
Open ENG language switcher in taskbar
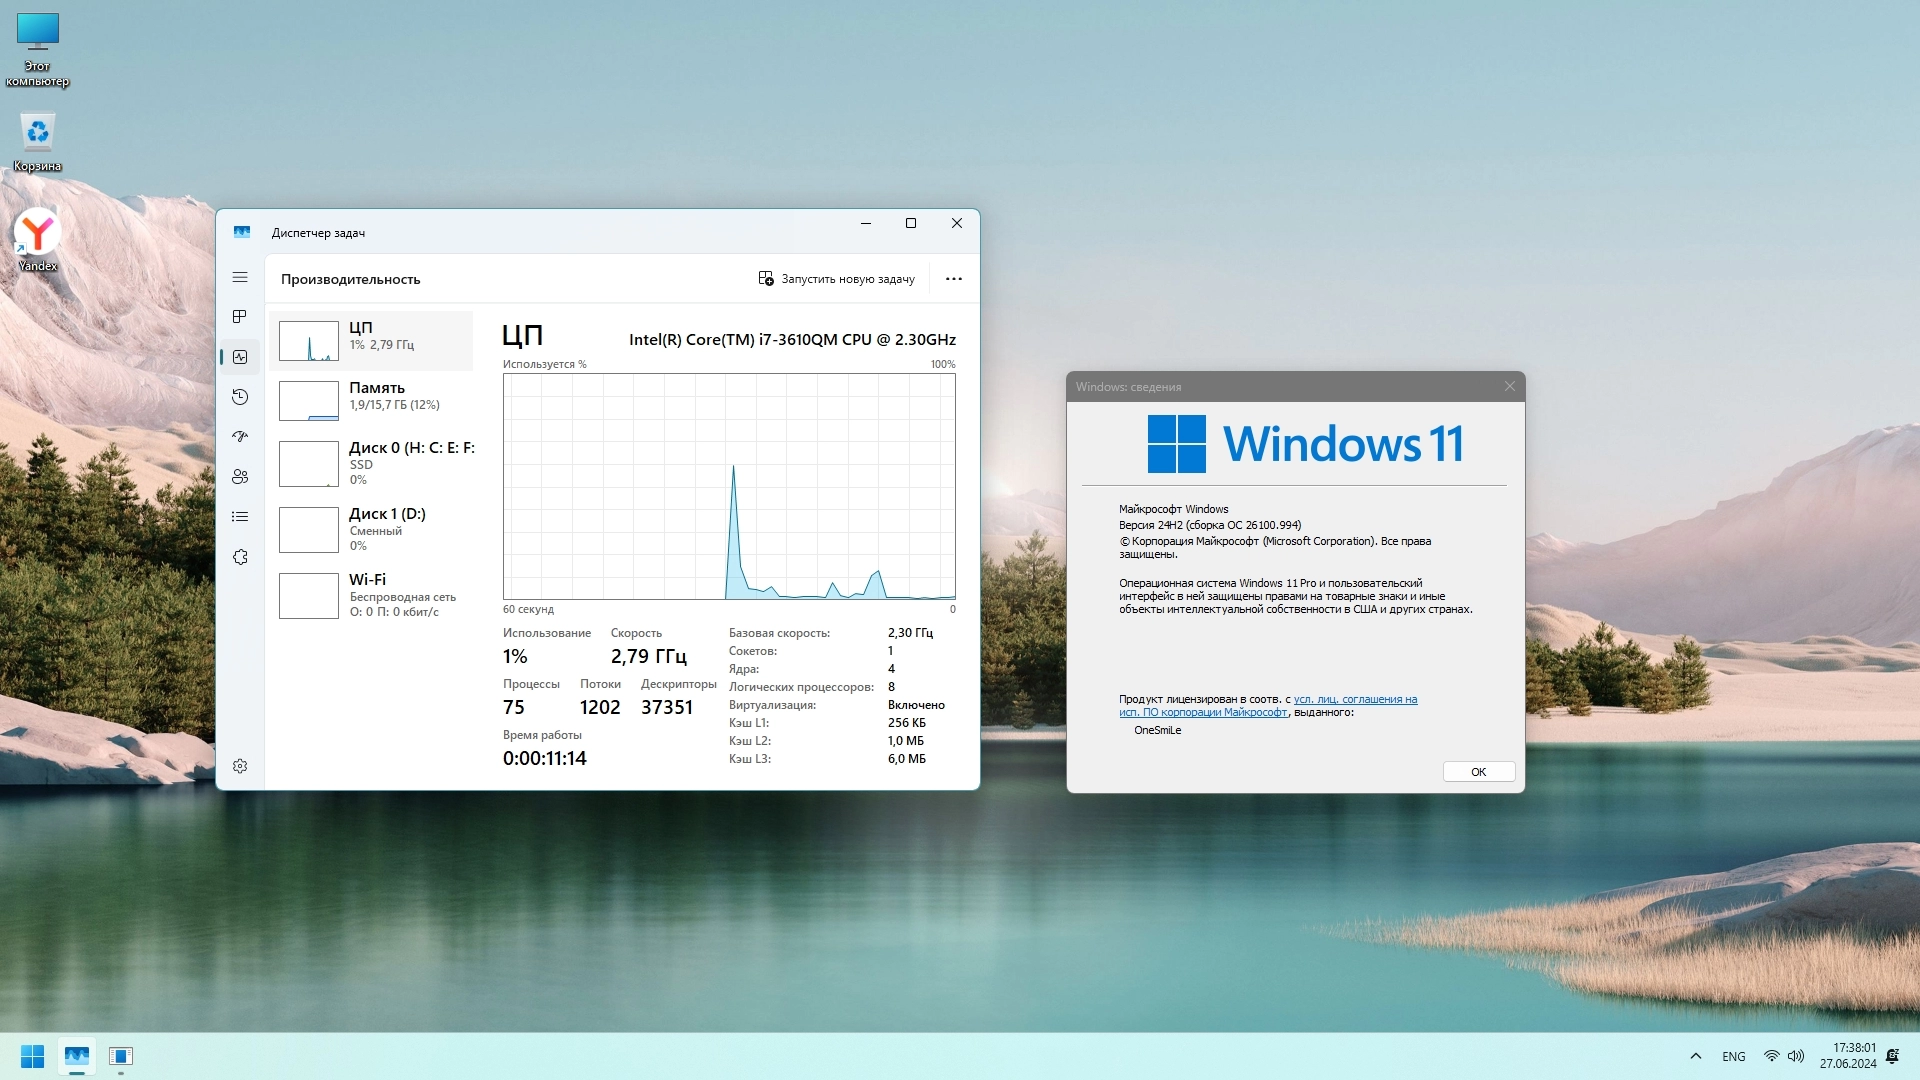click(1733, 1056)
